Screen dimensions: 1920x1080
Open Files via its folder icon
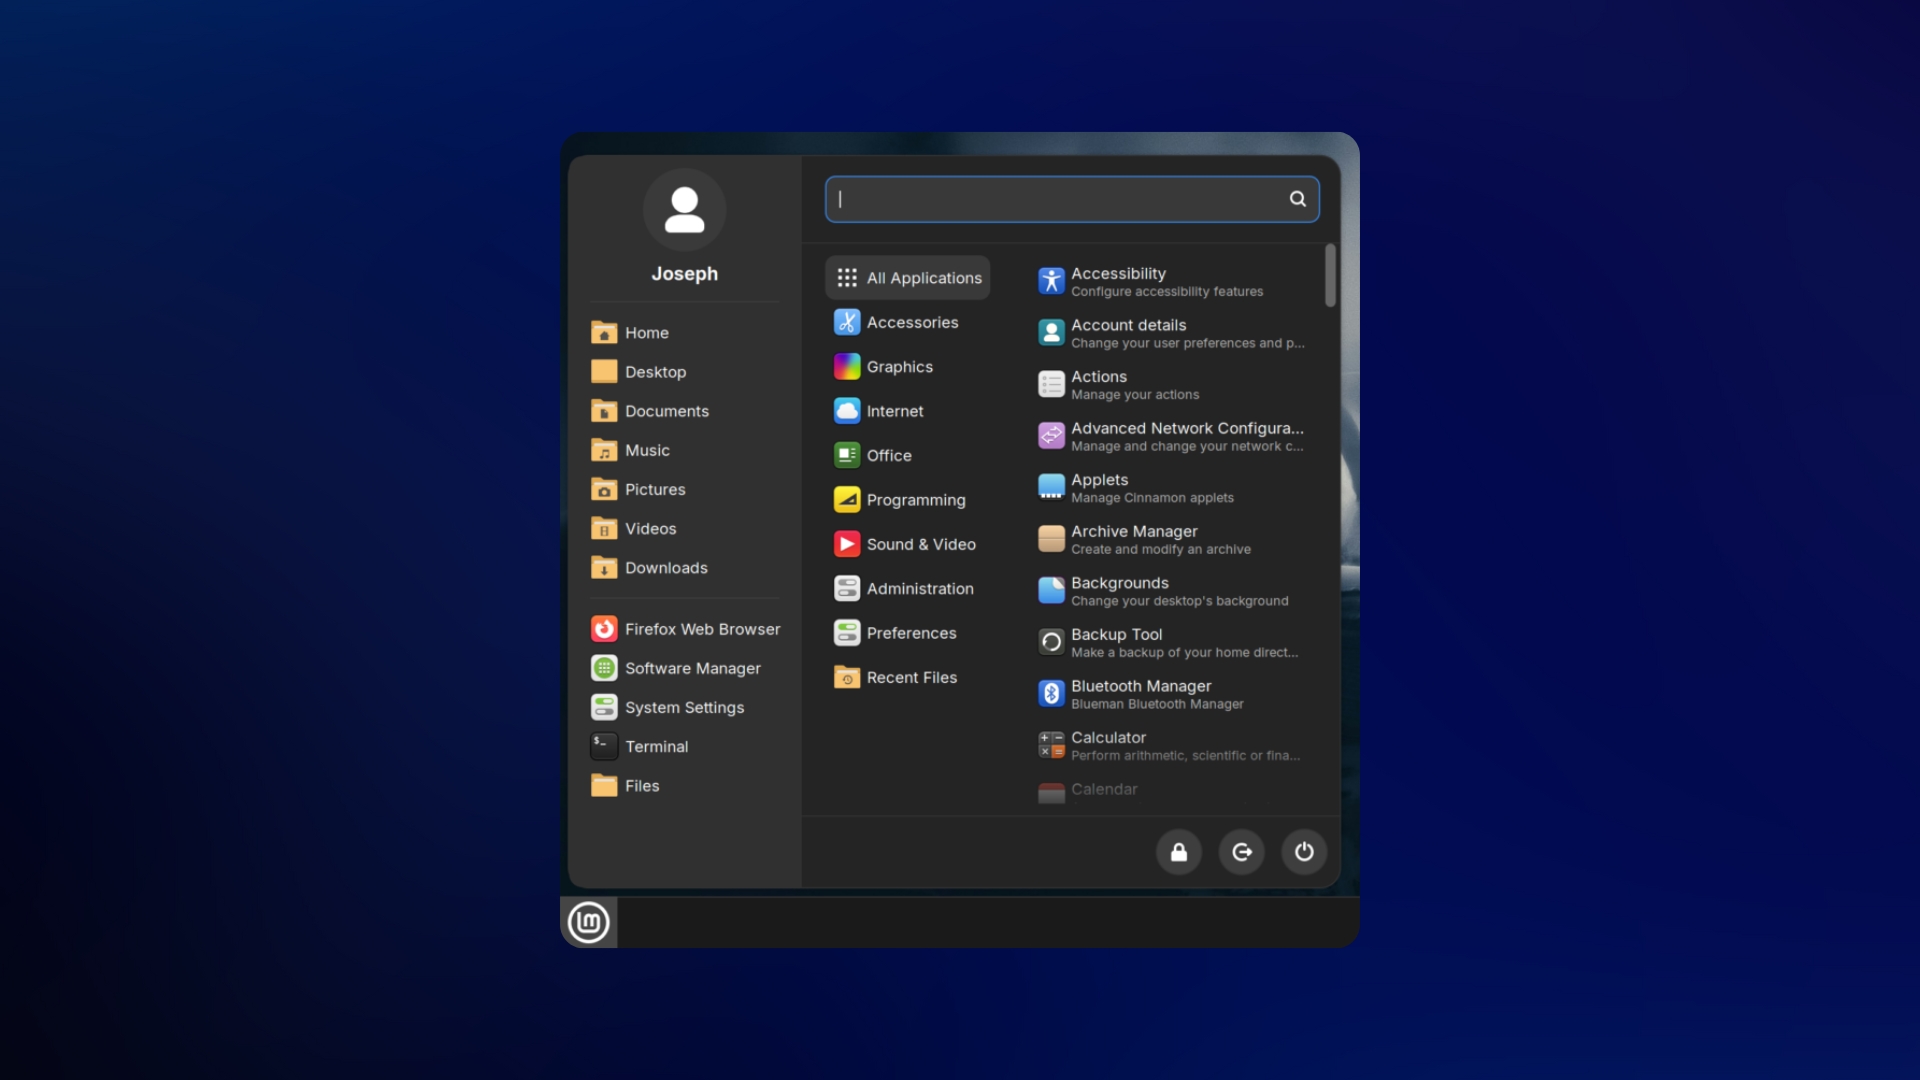(604, 785)
